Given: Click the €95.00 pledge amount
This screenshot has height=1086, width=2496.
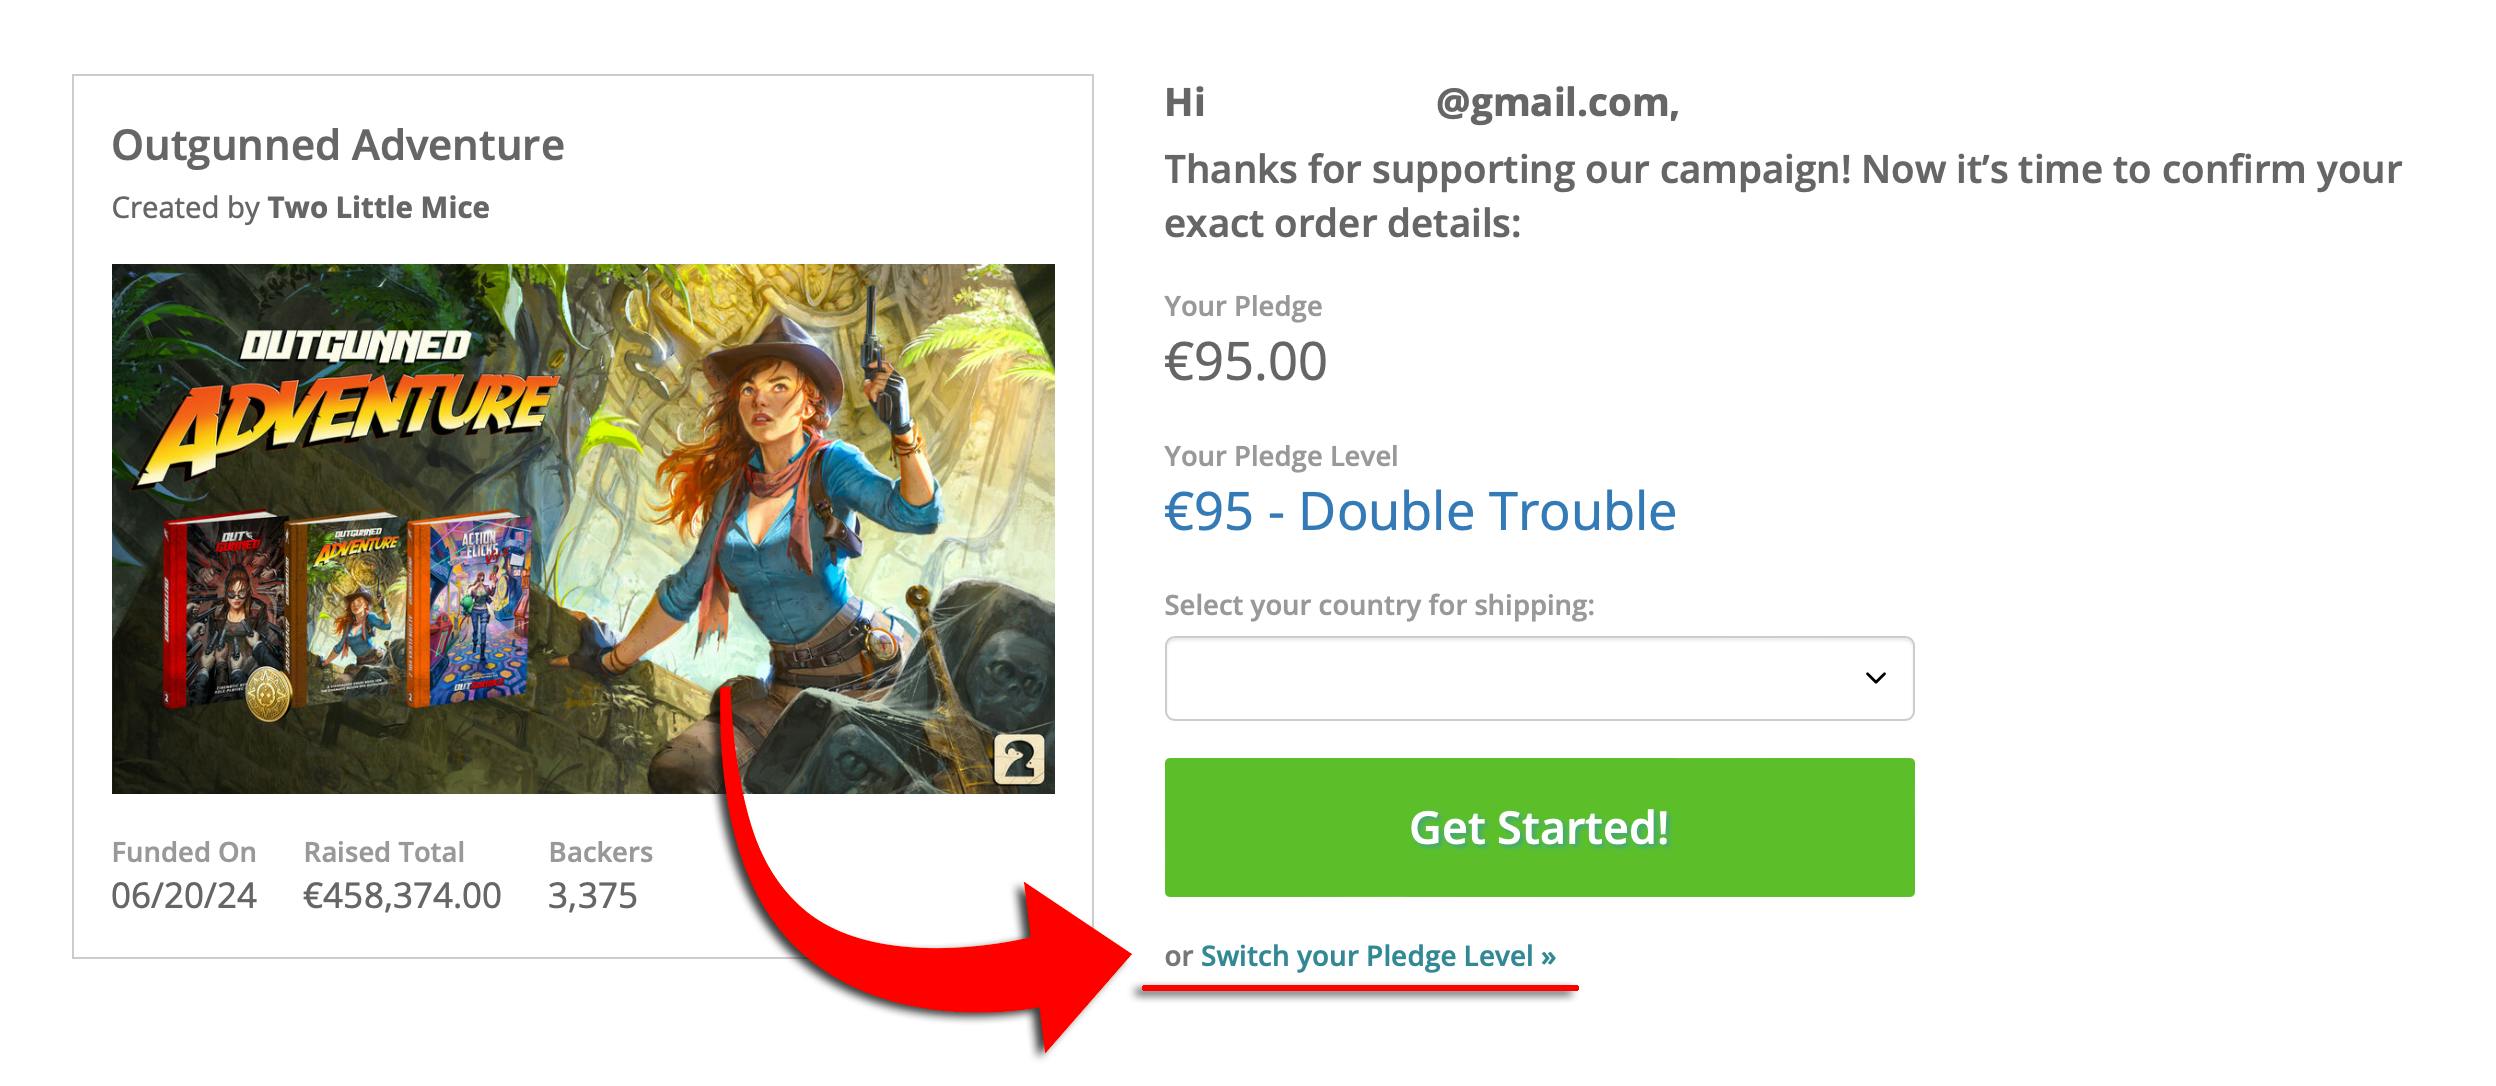Looking at the screenshot, I should pyautogui.click(x=1245, y=361).
